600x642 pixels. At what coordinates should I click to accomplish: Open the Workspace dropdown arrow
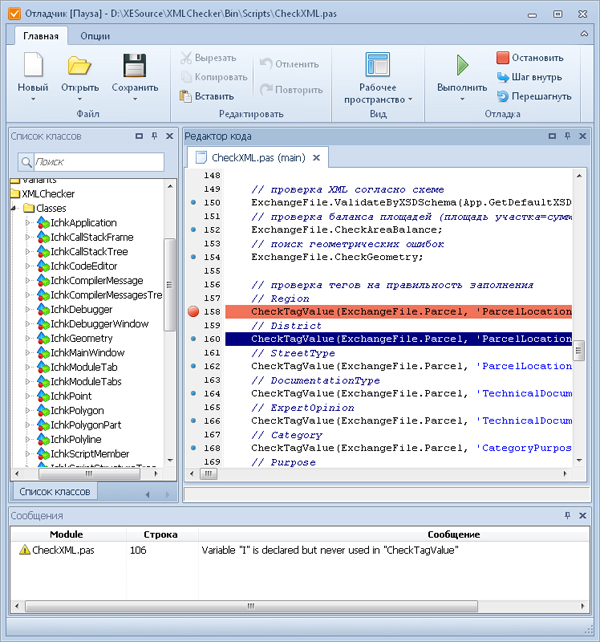409,100
